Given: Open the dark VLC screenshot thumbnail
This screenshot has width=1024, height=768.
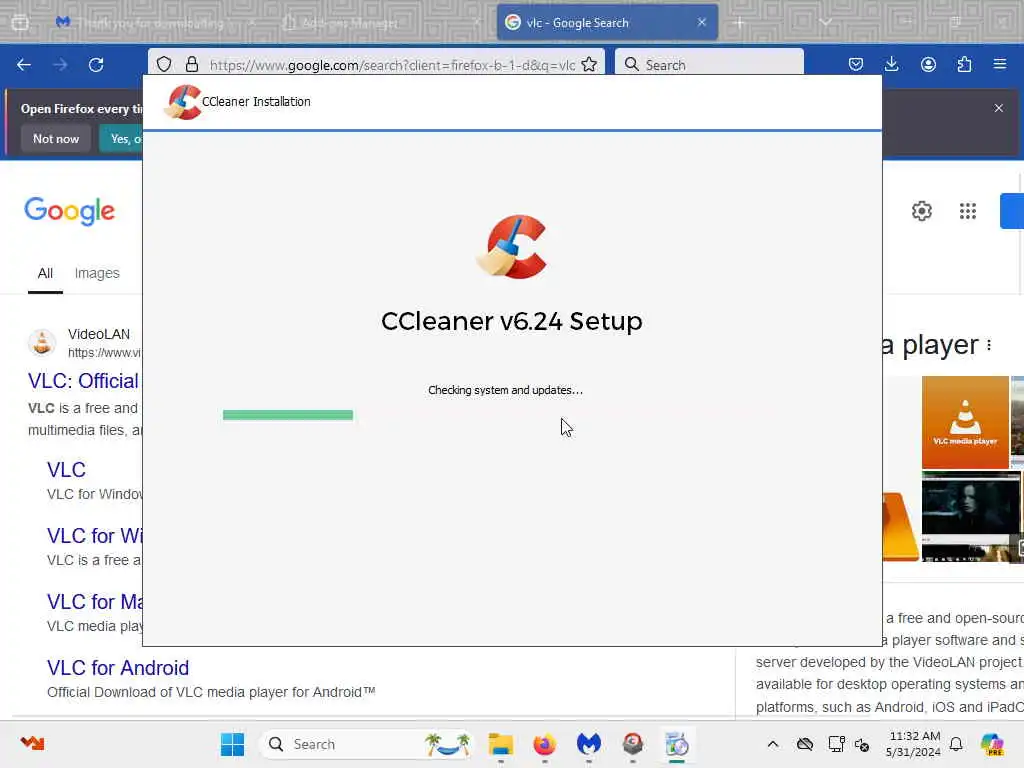Looking at the screenshot, I should 970,517.
